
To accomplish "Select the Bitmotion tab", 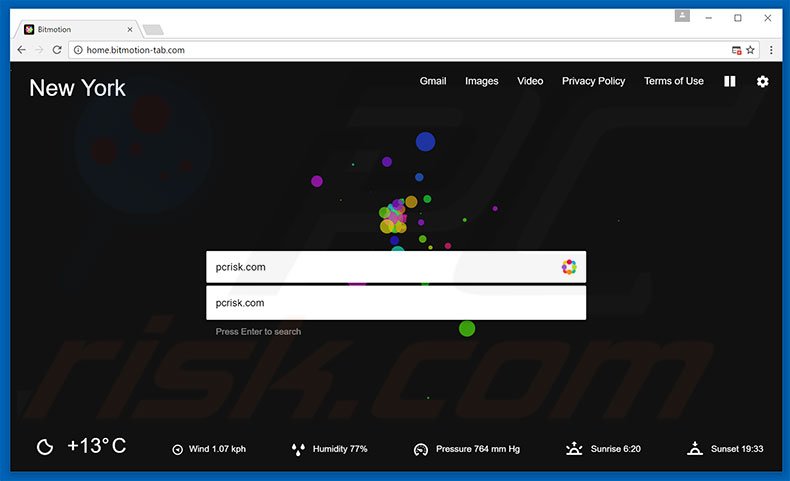I will click(76, 29).
